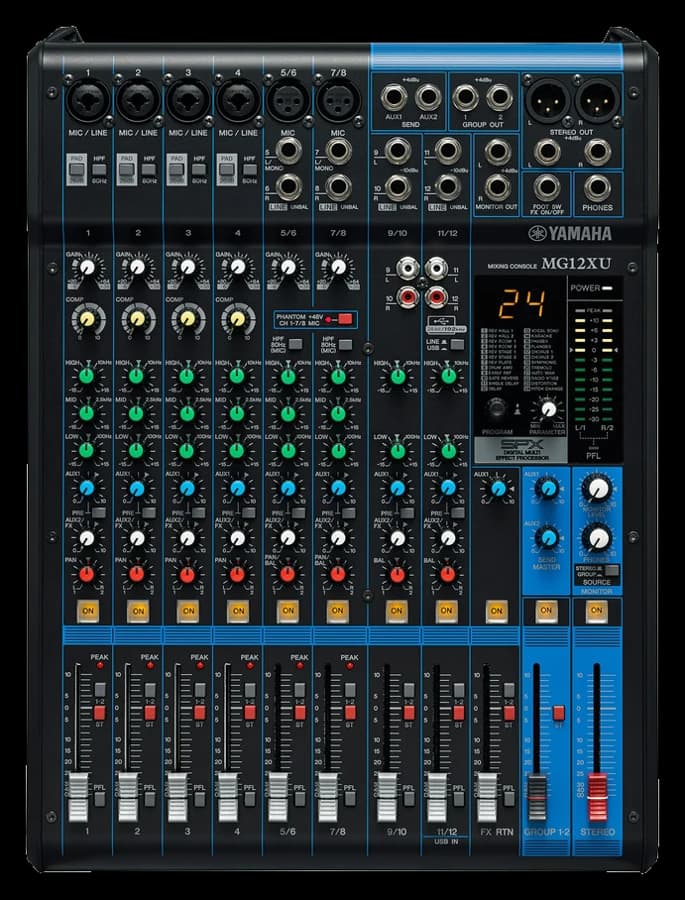Viewport: 685px width, 900px height.
Task: Click the SPX PARAMETER knob
Action: [549, 409]
